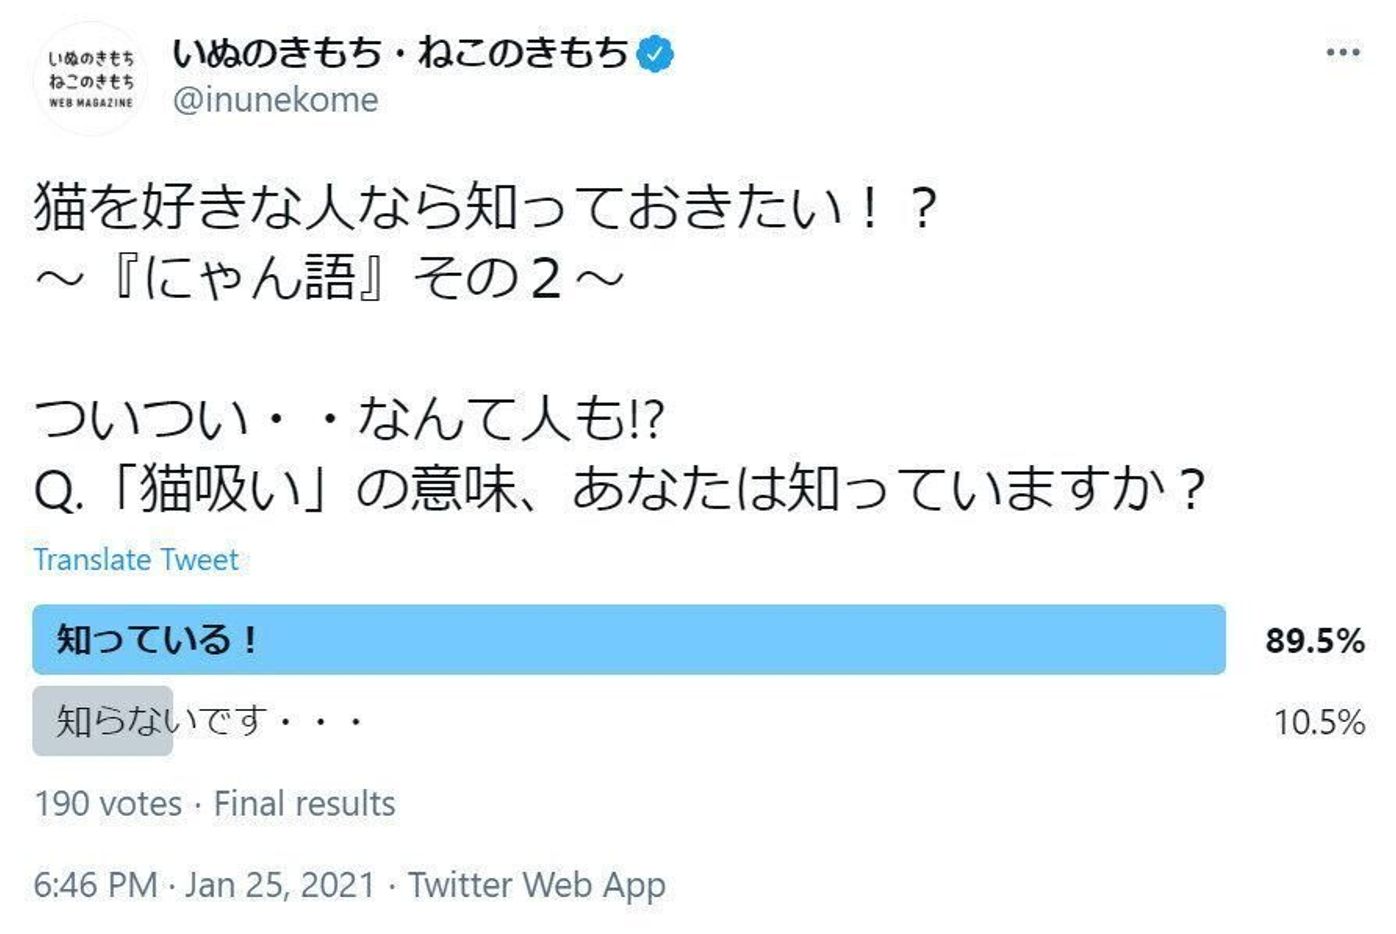Click the 10.5% poll percentage
1396x934 pixels.
tap(1318, 722)
